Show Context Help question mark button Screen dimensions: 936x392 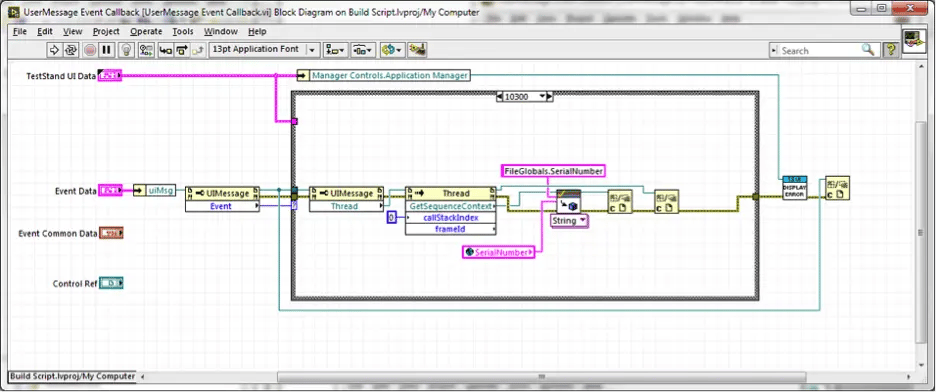pos(891,51)
